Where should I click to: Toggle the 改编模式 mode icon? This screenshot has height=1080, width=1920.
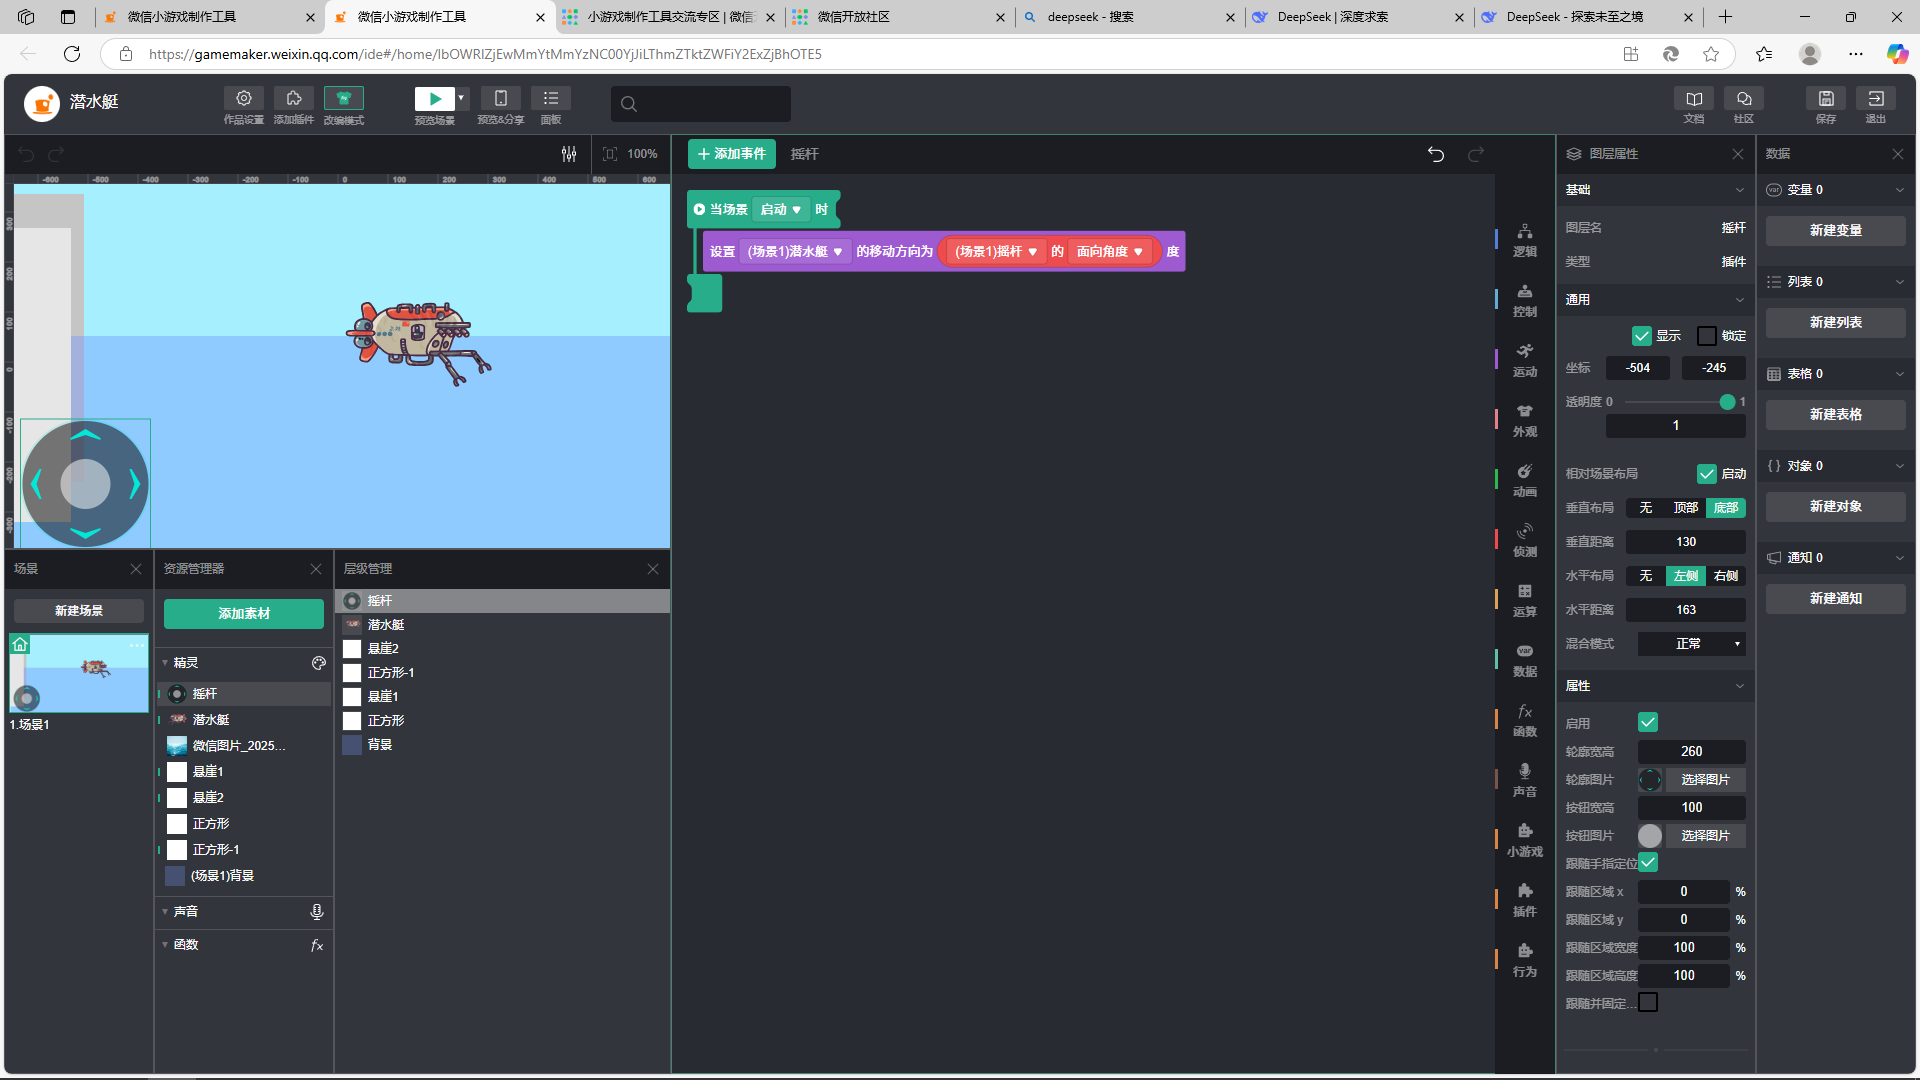[x=343, y=98]
